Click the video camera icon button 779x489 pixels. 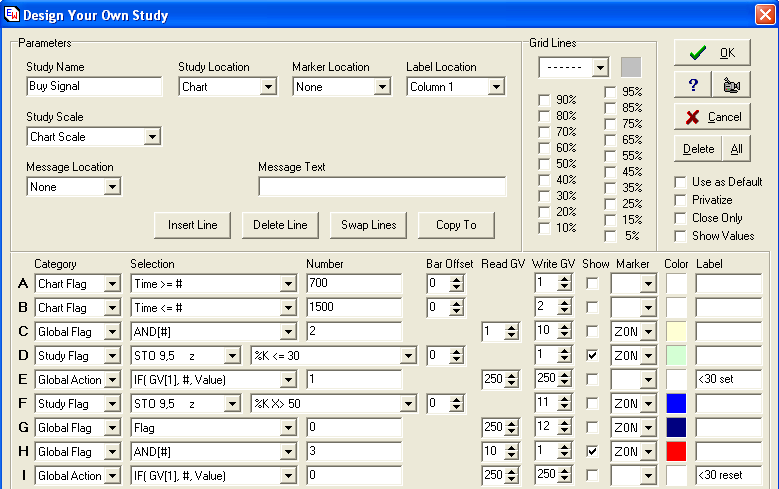pyautogui.click(x=731, y=85)
